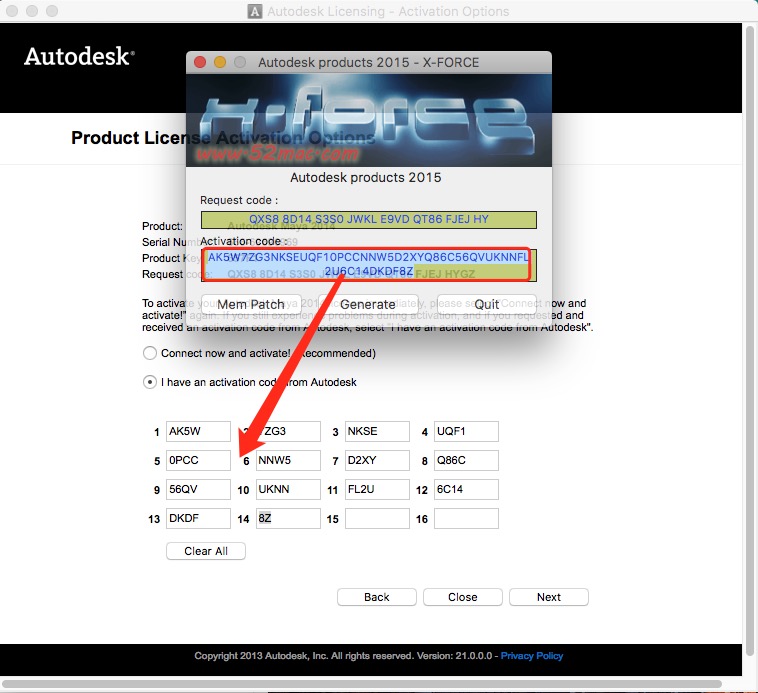Image resolution: width=758 pixels, height=693 pixels.
Task: Quit the X-FORCE dialog
Action: pyautogui.click(x=487, y=304)
